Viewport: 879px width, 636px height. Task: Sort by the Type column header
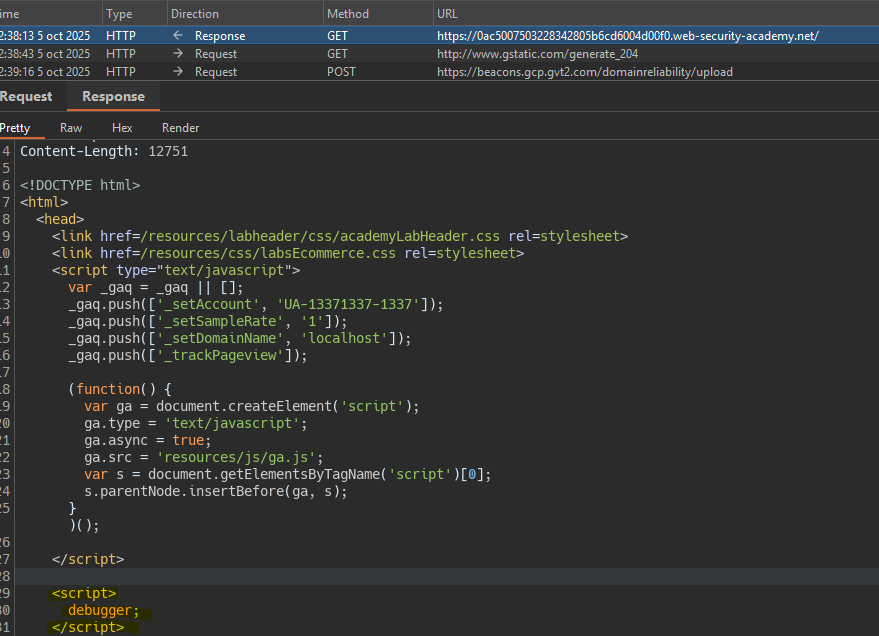119,14
